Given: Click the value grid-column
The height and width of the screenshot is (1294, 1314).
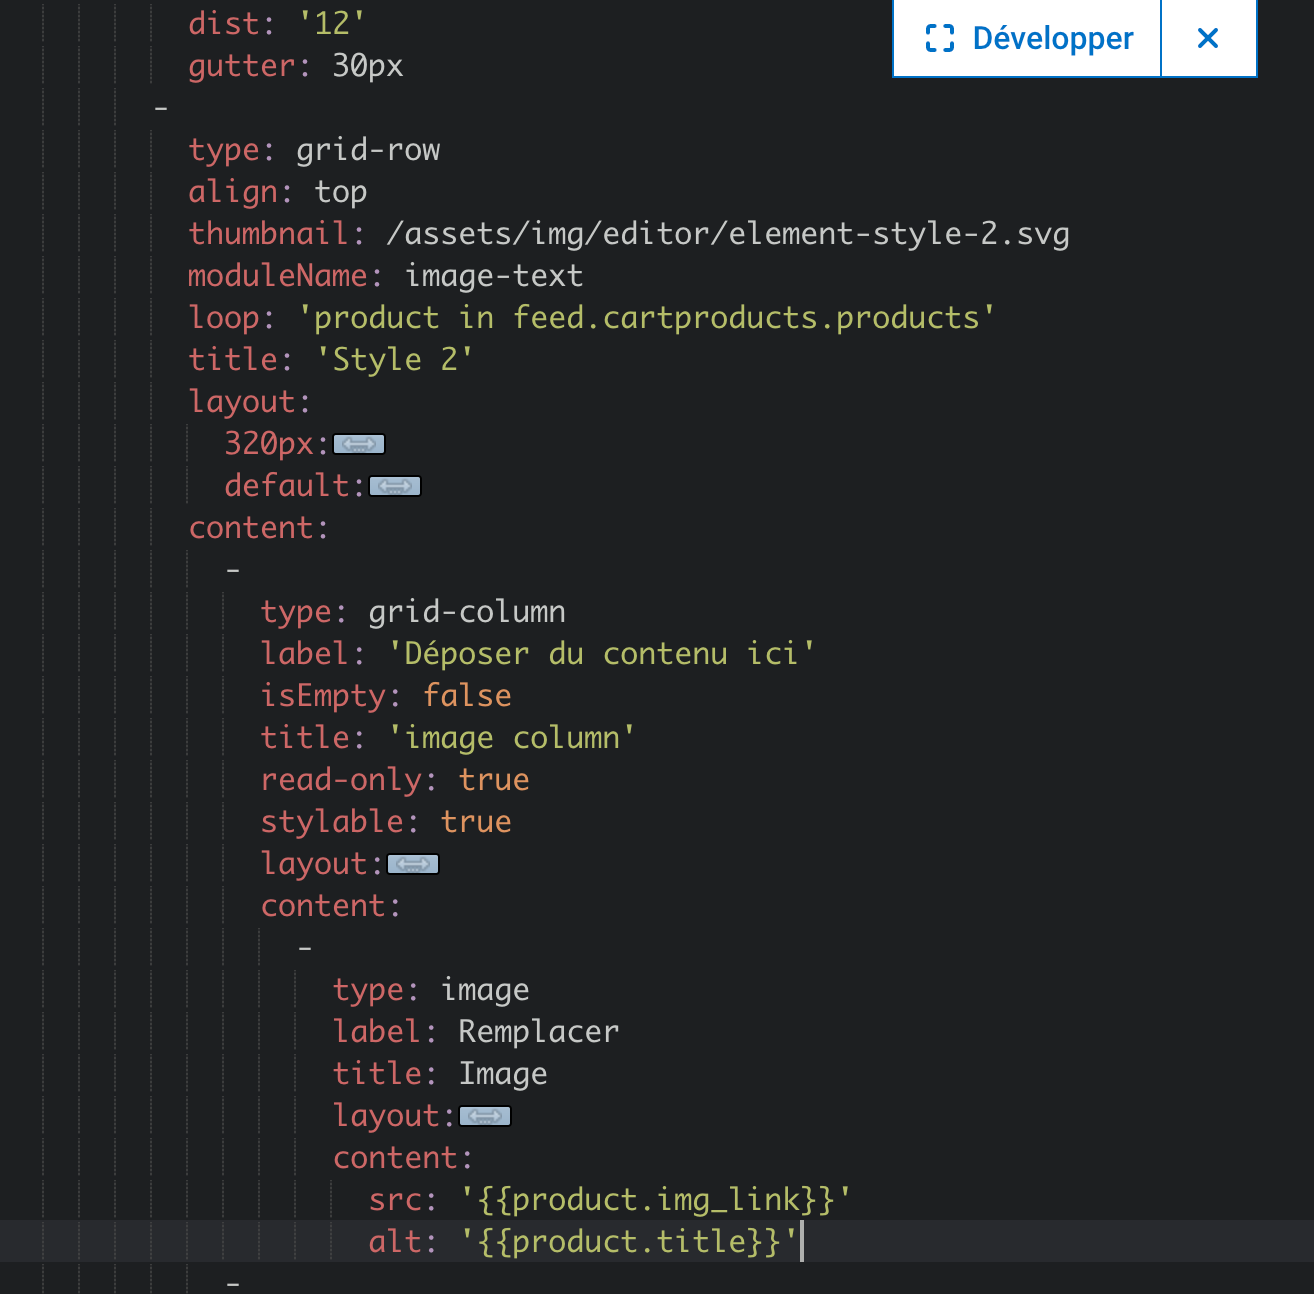Looking at the screenshot, I should coord(467,612).
